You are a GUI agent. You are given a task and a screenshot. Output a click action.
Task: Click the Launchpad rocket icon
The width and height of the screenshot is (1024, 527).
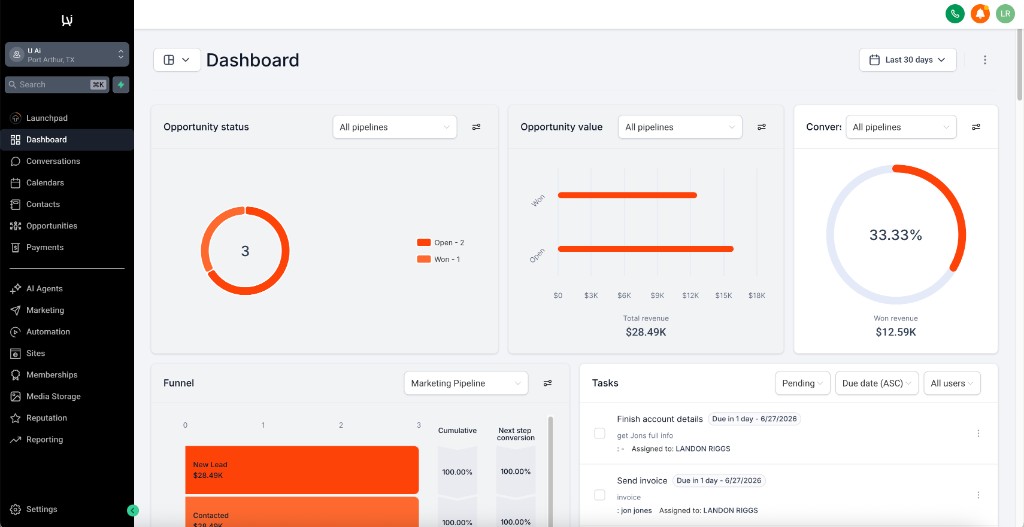click(x=16, y=118)
